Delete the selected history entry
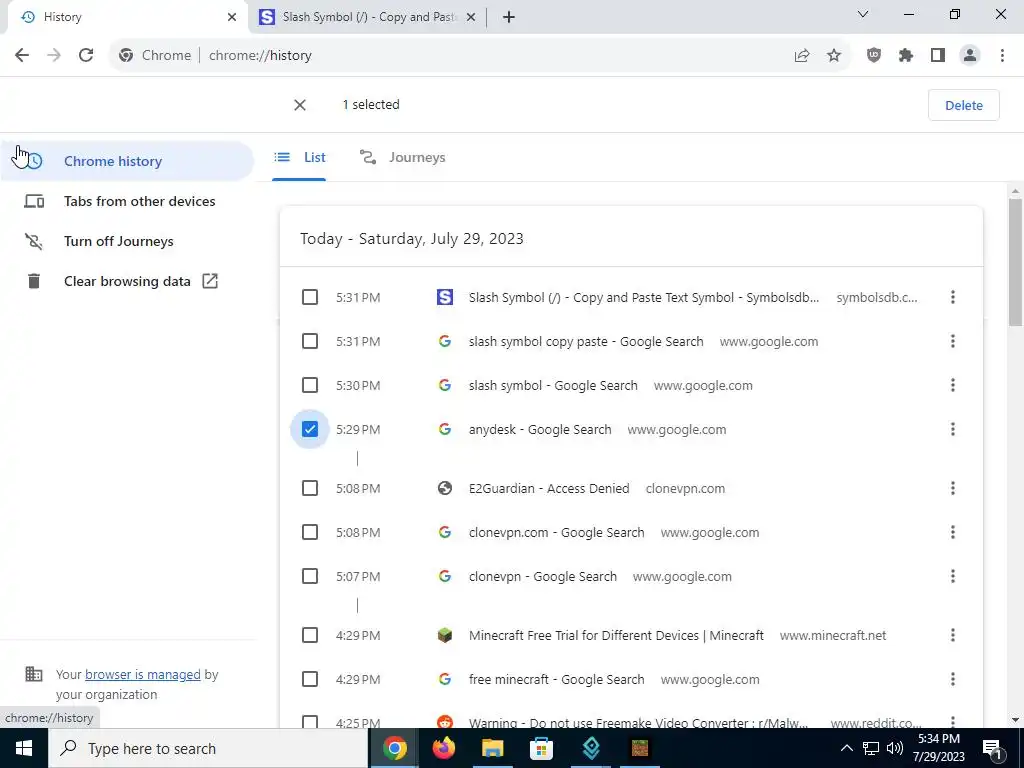Screen dimensions: 1024x768 [963, 105]
